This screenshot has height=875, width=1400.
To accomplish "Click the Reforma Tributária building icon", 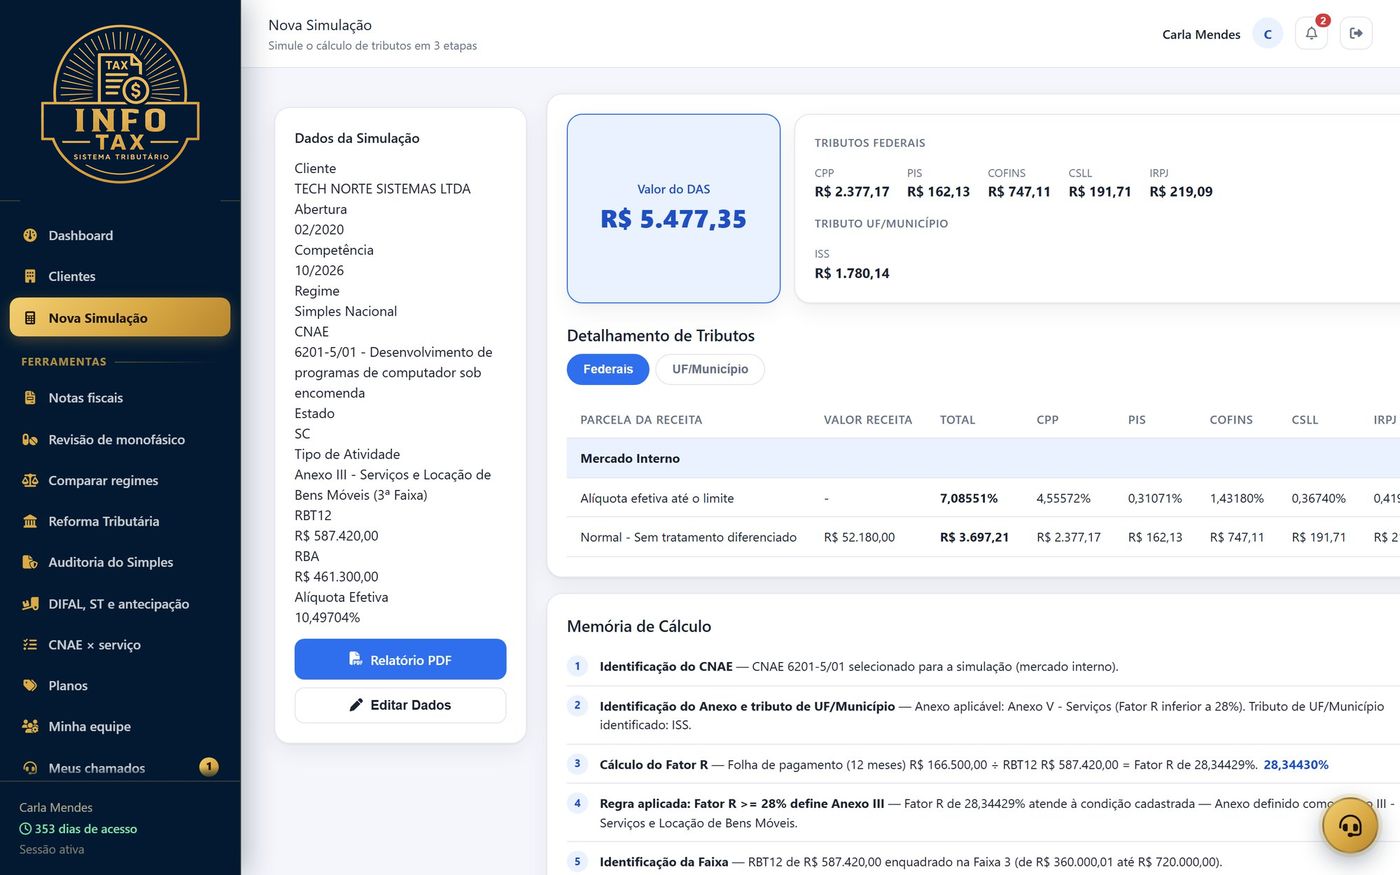I will point(30,521).
